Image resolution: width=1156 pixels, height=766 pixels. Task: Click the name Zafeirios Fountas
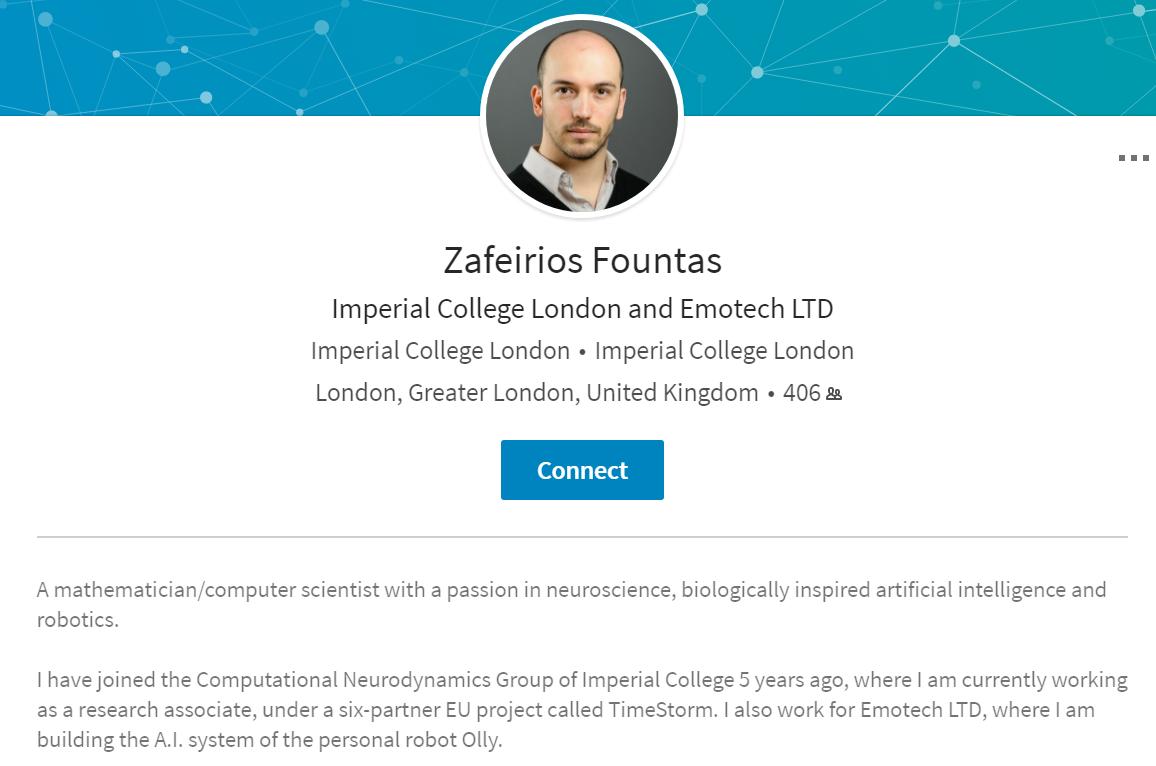click(582, 260)
